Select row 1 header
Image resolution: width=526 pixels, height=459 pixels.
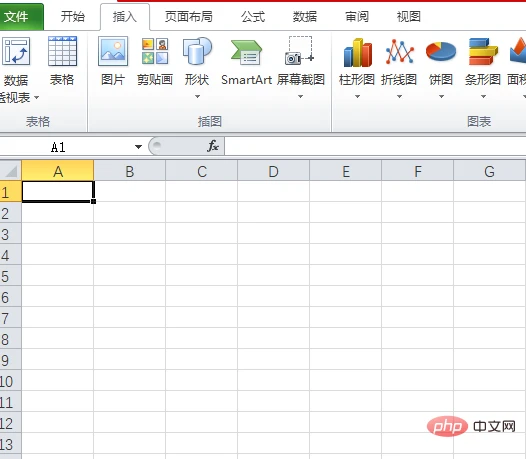point(10,192)
